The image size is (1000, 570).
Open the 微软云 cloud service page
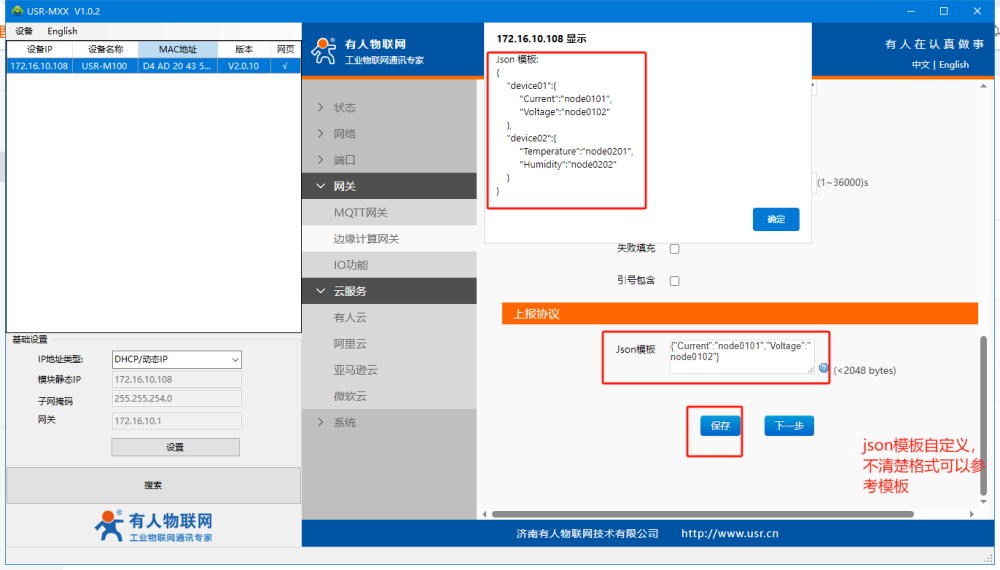point(389,396)
